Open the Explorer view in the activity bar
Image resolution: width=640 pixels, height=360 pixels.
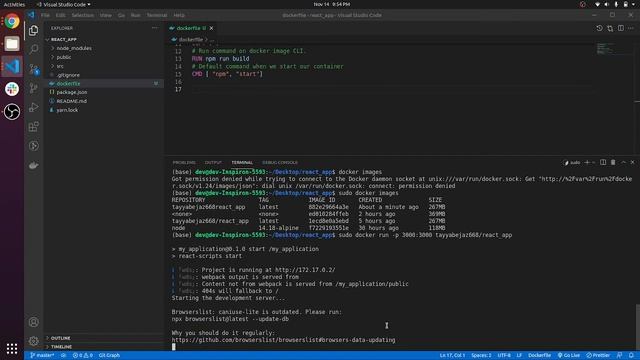33,30
